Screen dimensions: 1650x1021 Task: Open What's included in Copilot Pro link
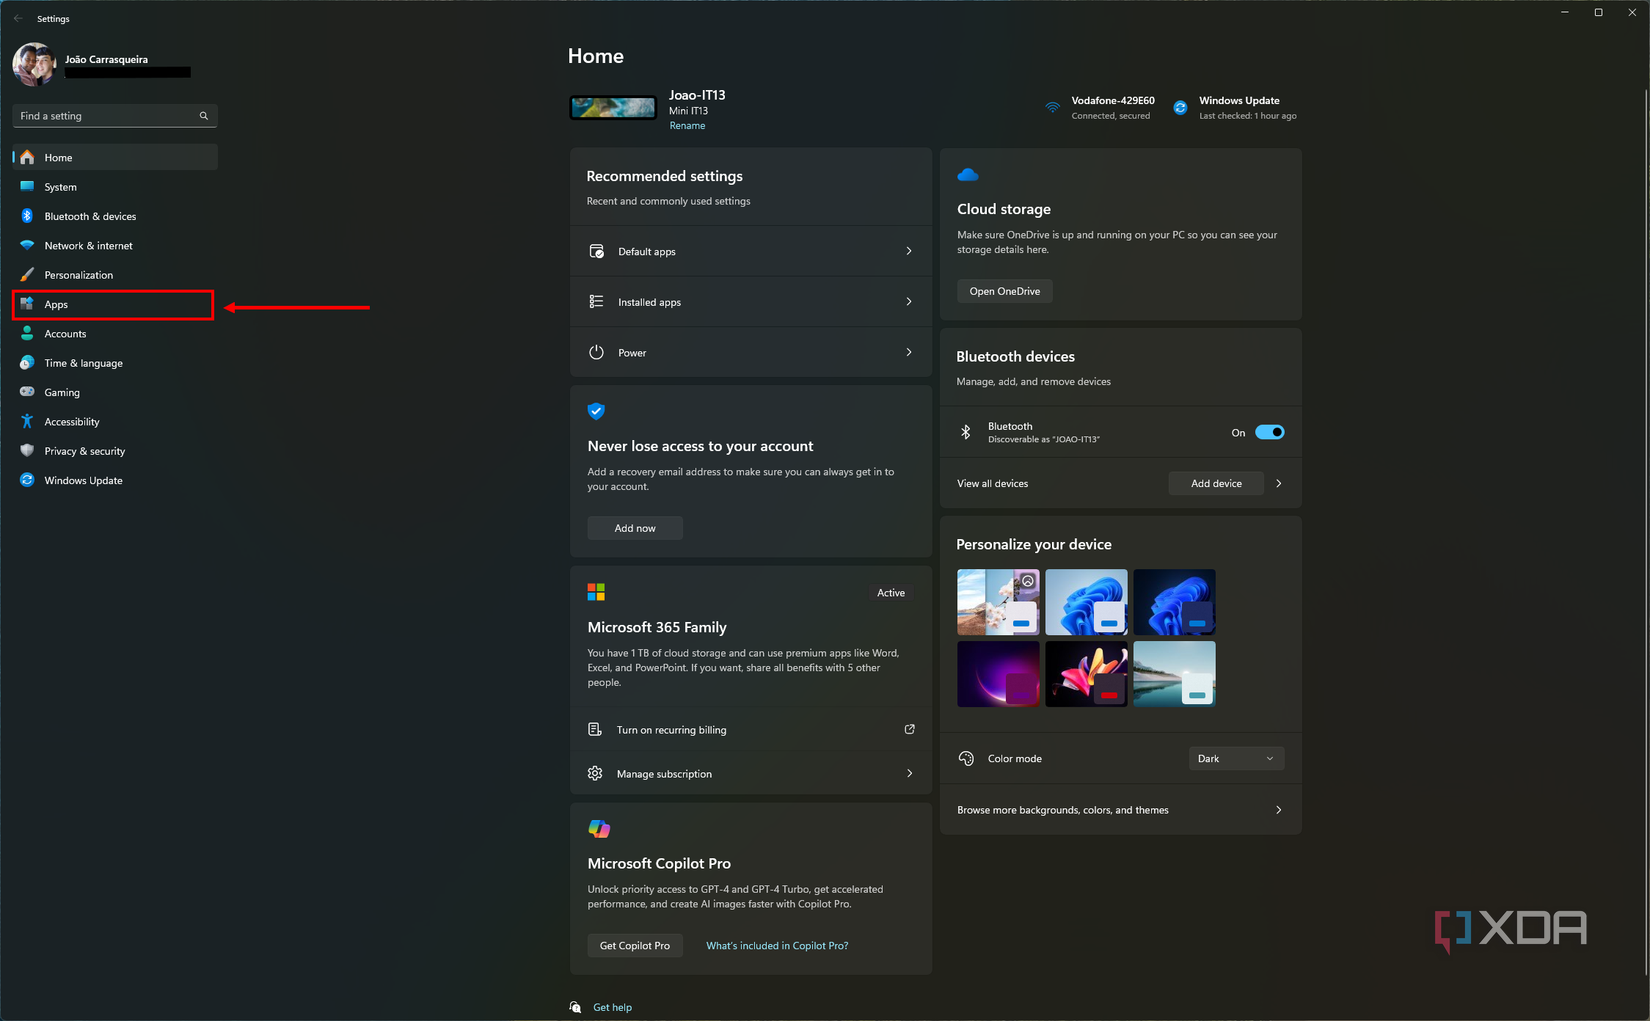pyautogui.click(x=777, y=945)
